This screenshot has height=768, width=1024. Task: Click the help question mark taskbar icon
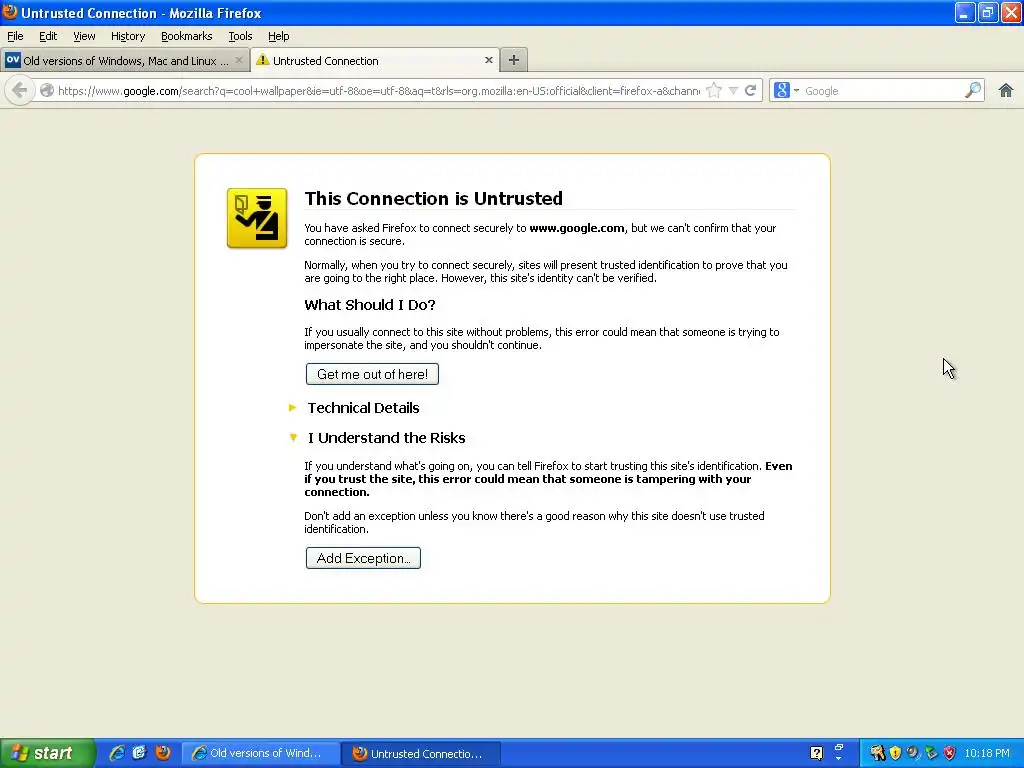point(816,753)
